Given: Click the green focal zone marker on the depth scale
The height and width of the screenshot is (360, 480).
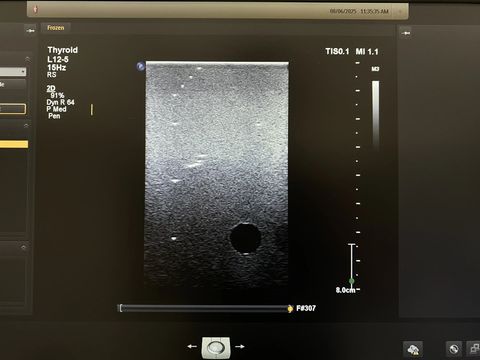Looking at the screenshot, I should click(351, 281).
